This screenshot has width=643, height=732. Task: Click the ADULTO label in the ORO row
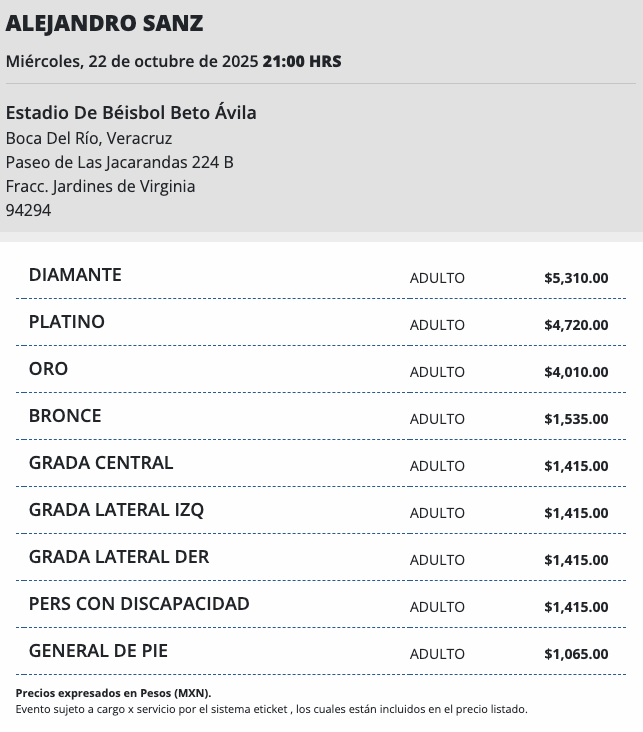point(437,372)
